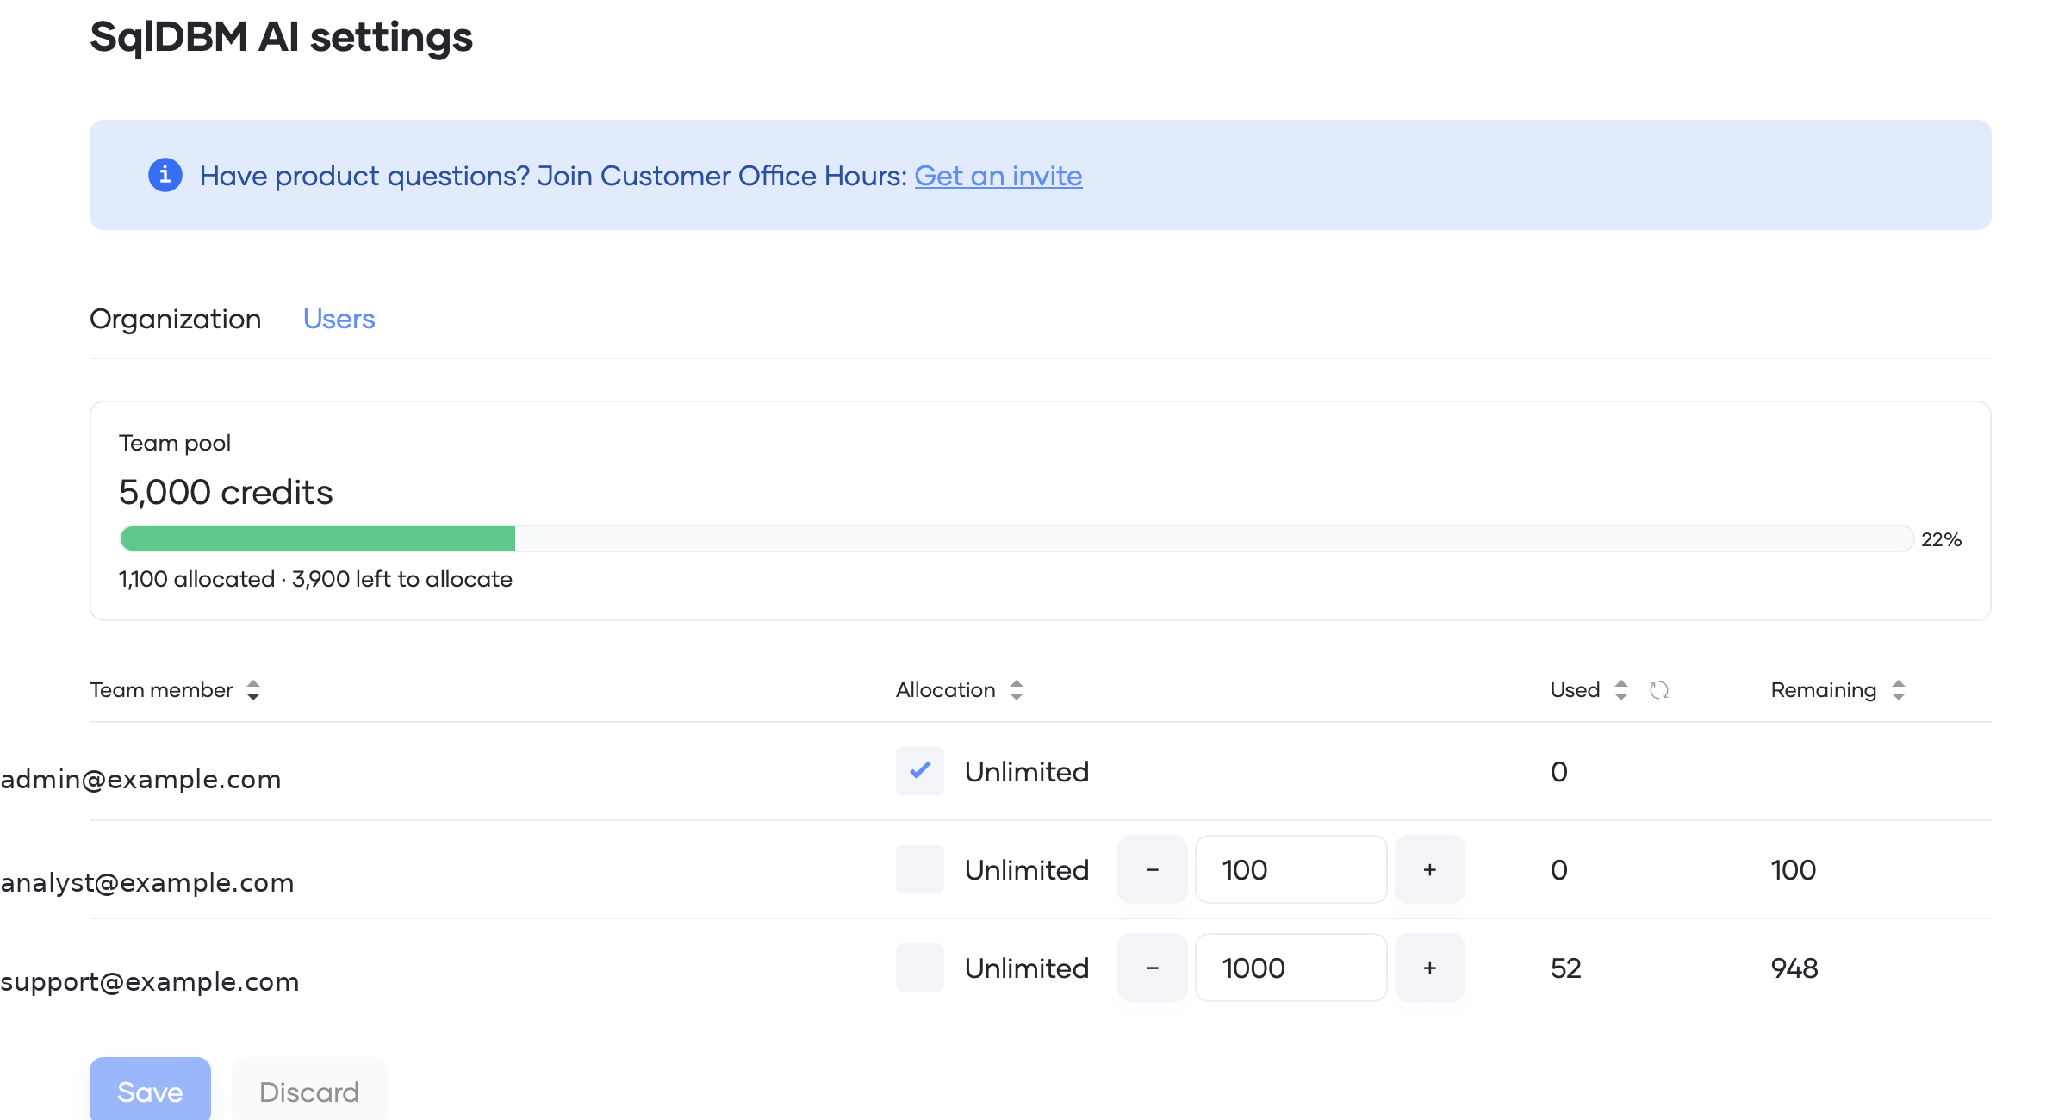Click the blue info icon in banner
The image size is (2046, 1120).
165,175
